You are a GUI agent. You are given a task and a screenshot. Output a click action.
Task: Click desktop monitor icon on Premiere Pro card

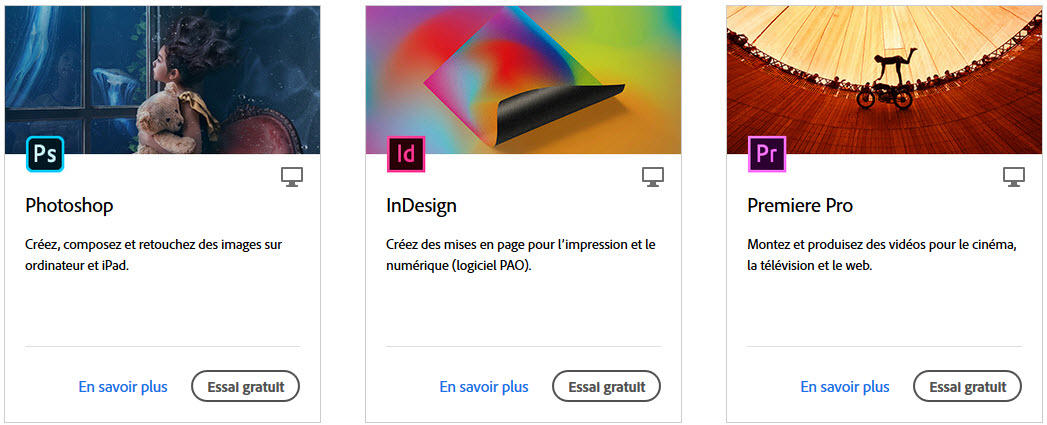point(1014,177)
